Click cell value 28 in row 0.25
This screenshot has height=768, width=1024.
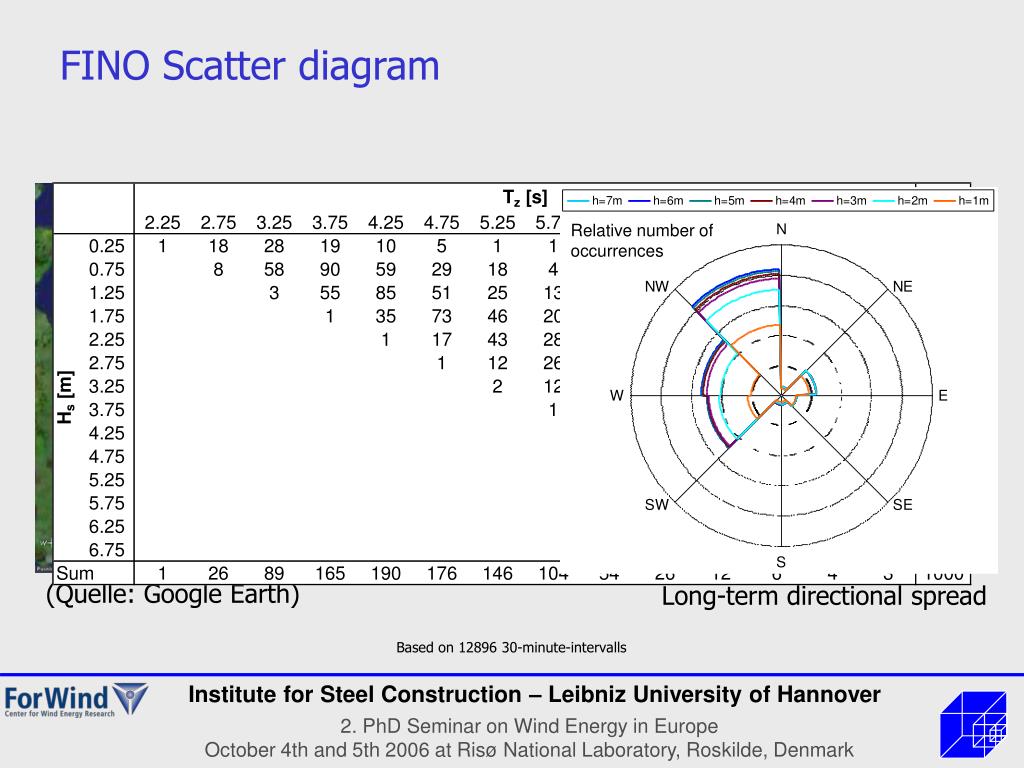pyautogui.click(x=274, y=246)
